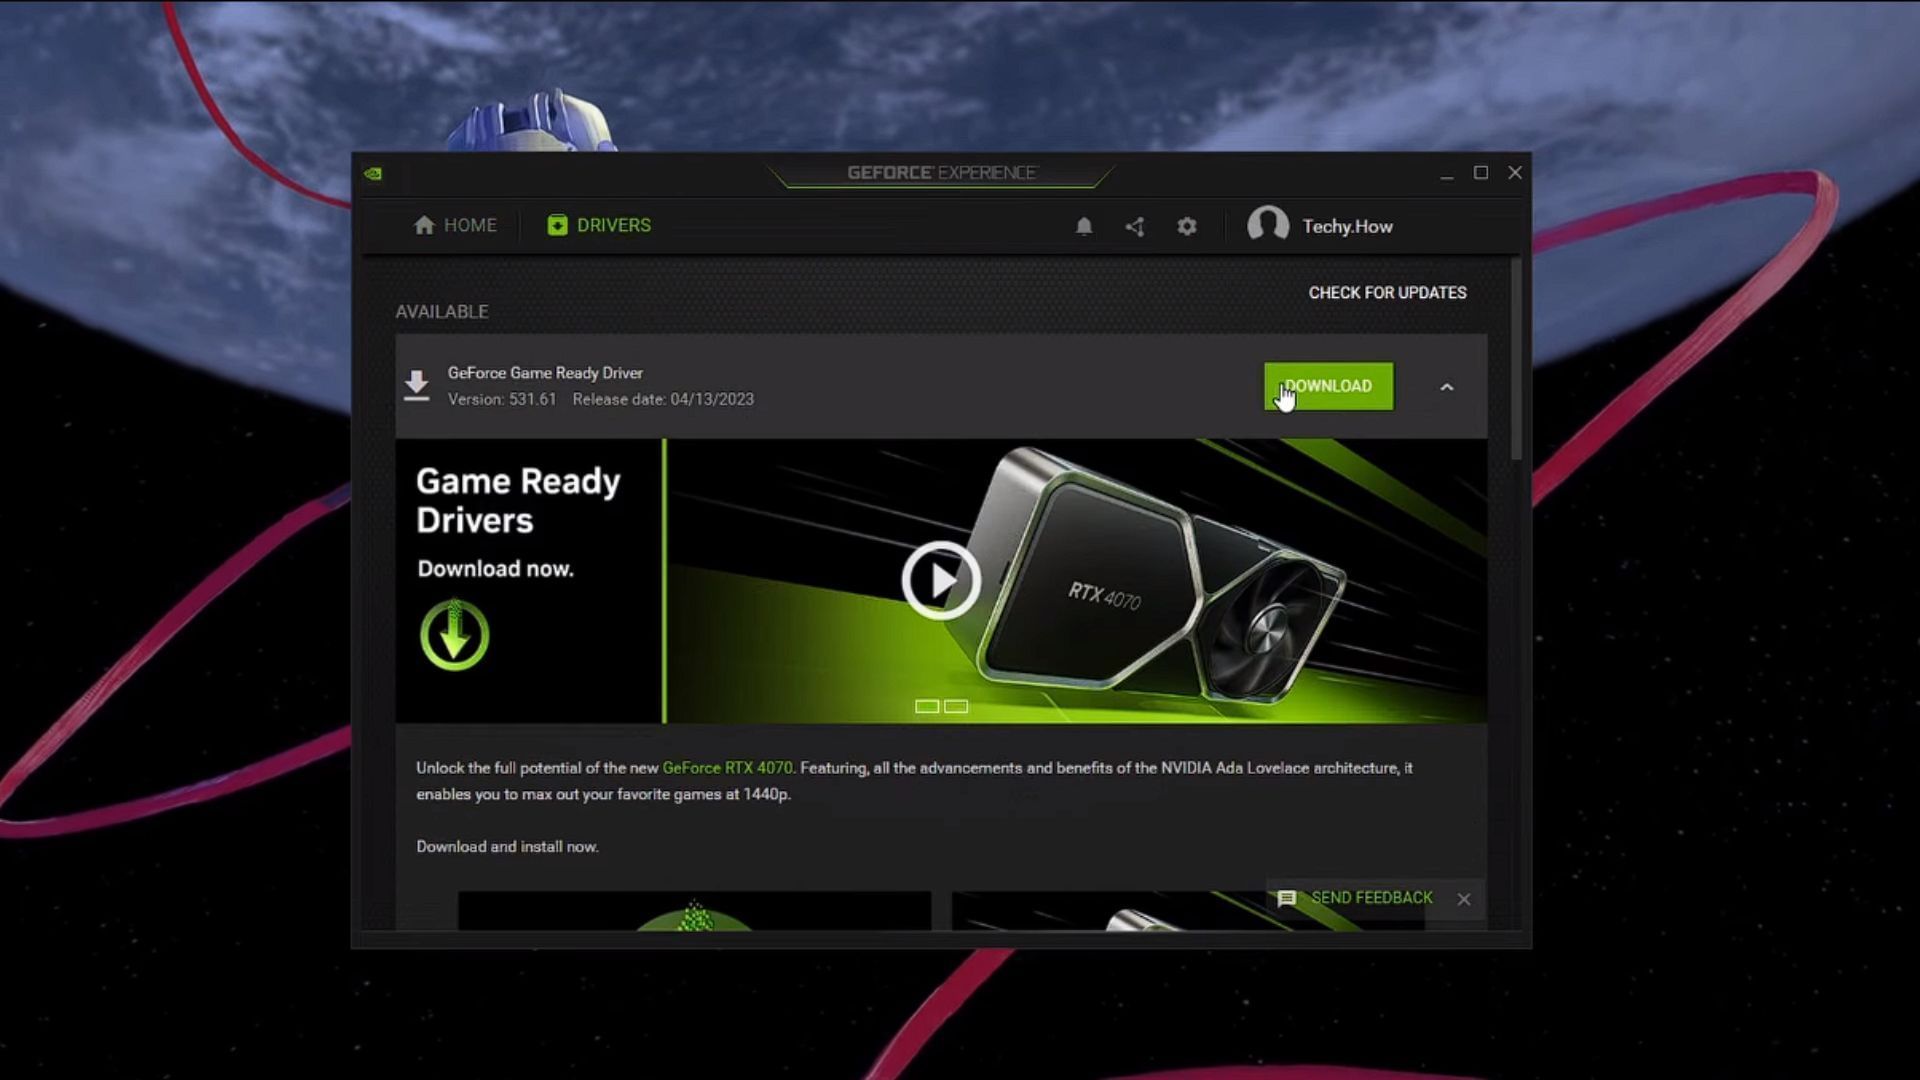Click the Techy.How profile avatar
Screen dimensions: 1920x1080
point(1268,225)
